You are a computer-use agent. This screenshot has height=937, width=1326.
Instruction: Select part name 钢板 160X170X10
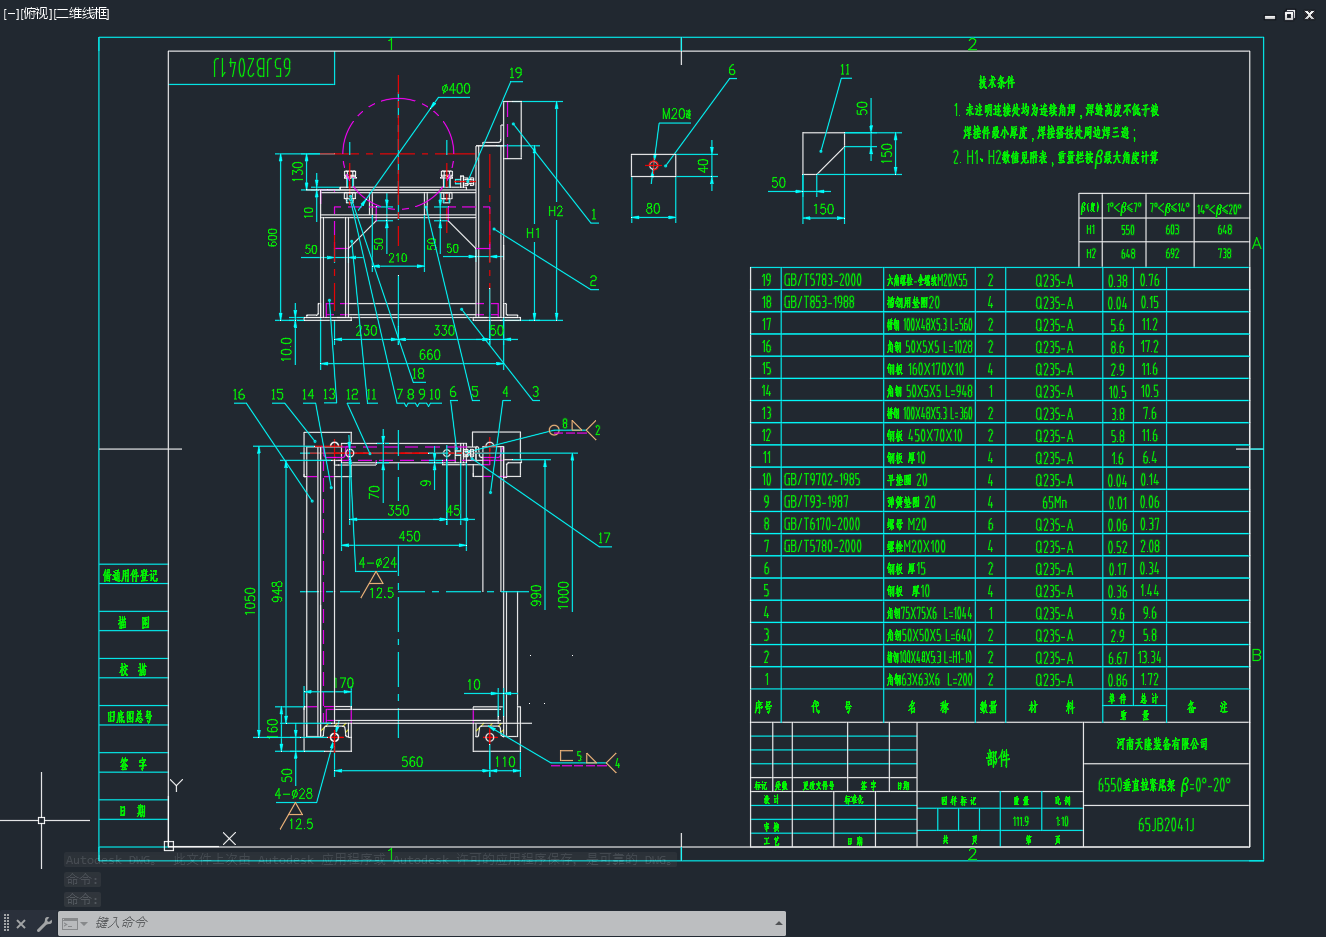click(x=926, y=369)
